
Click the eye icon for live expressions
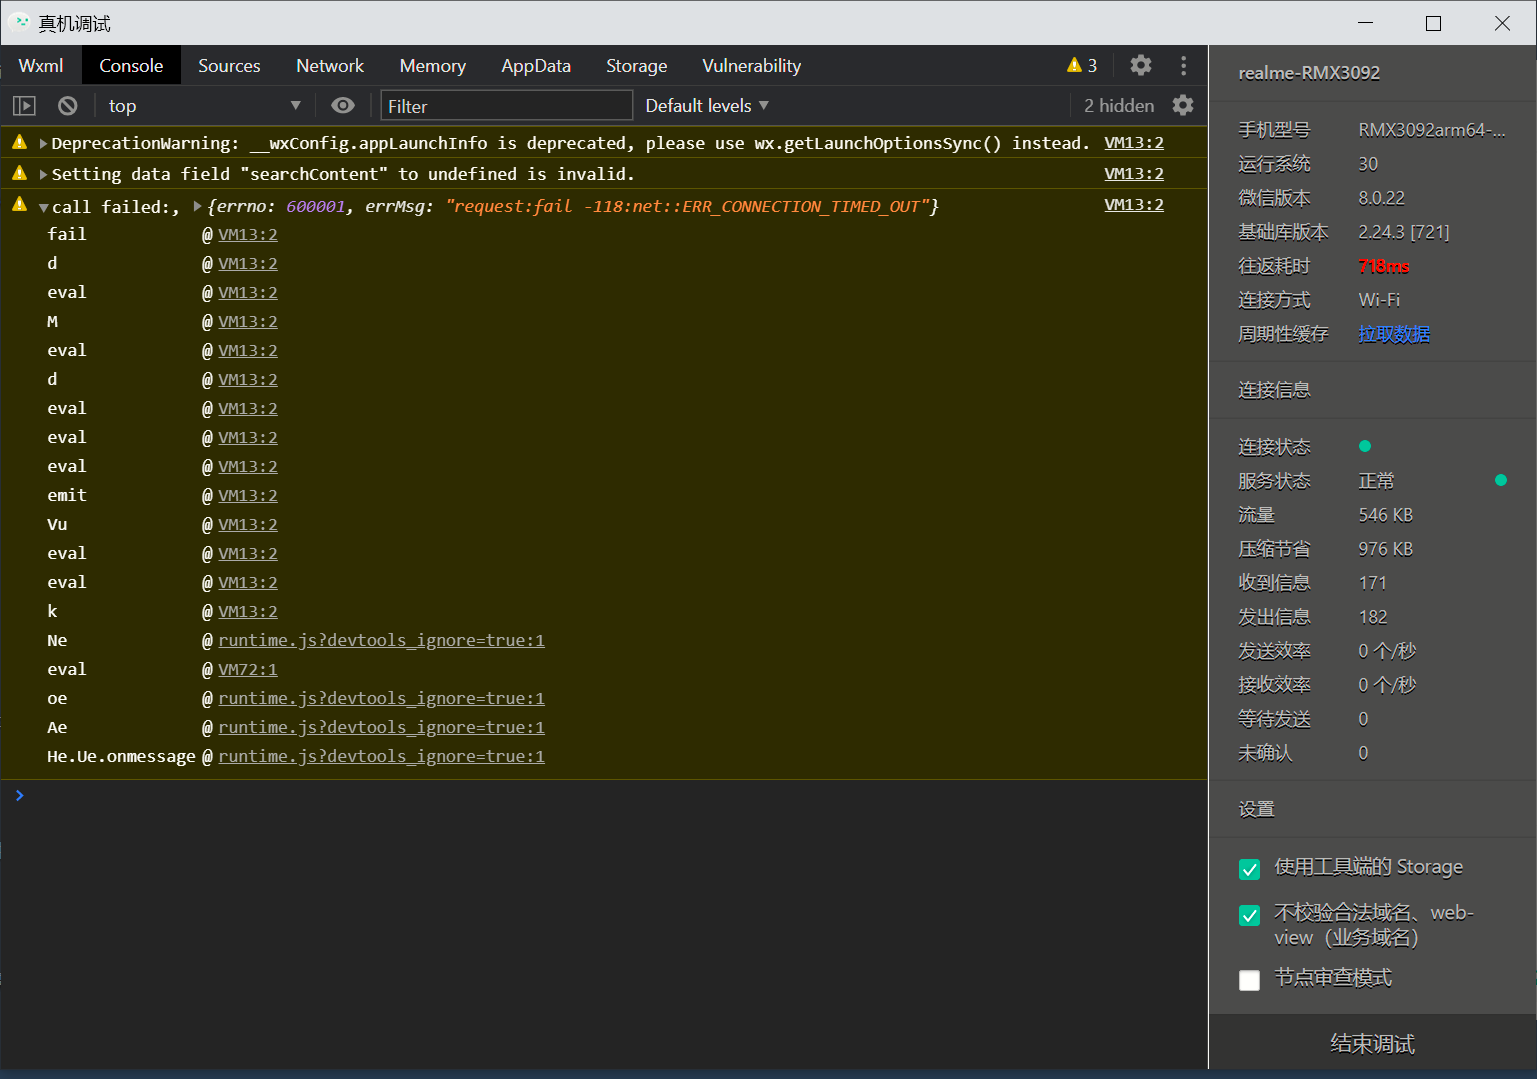coord(343,106)
